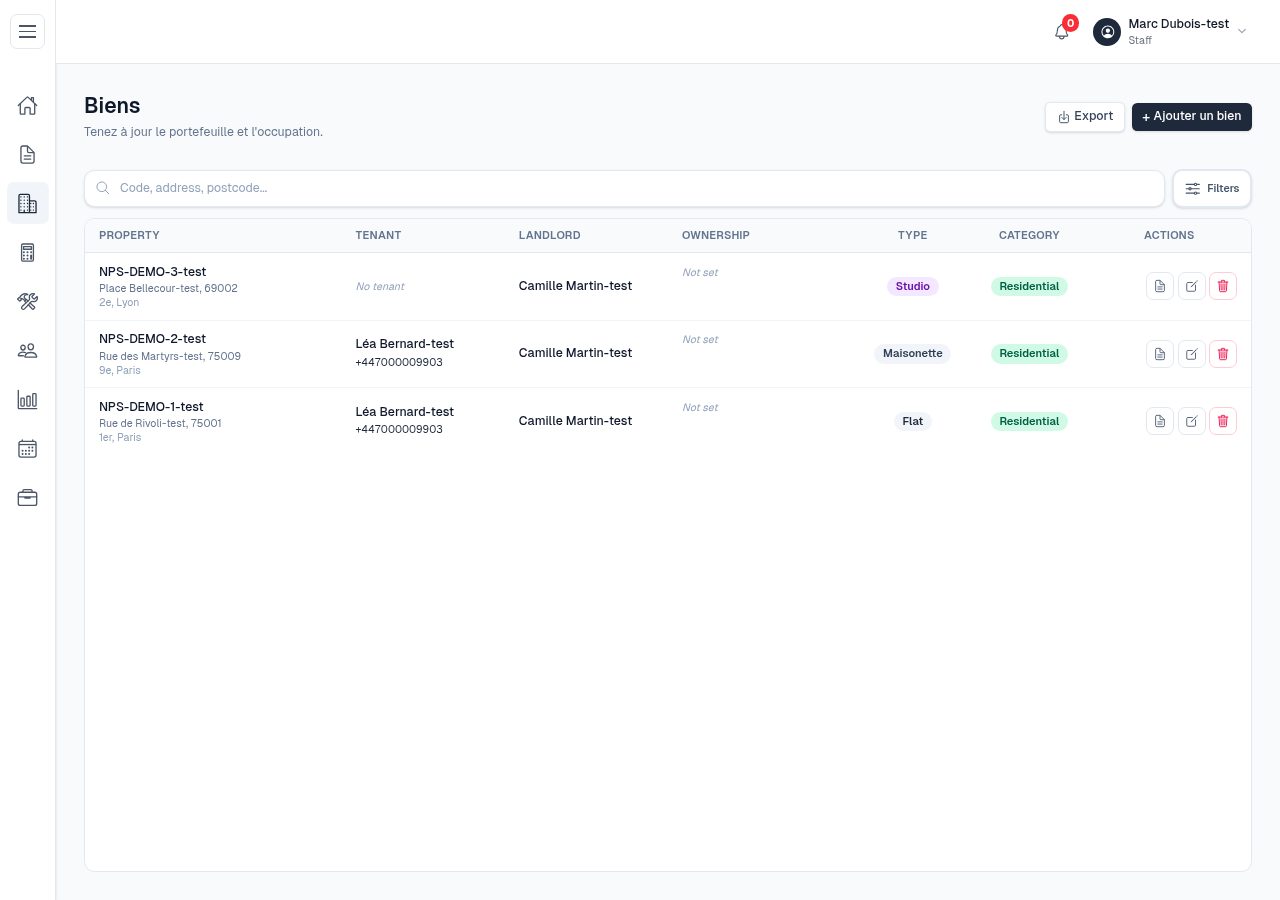Open property NPS-DEMO-2-test

tap(153, 339)
